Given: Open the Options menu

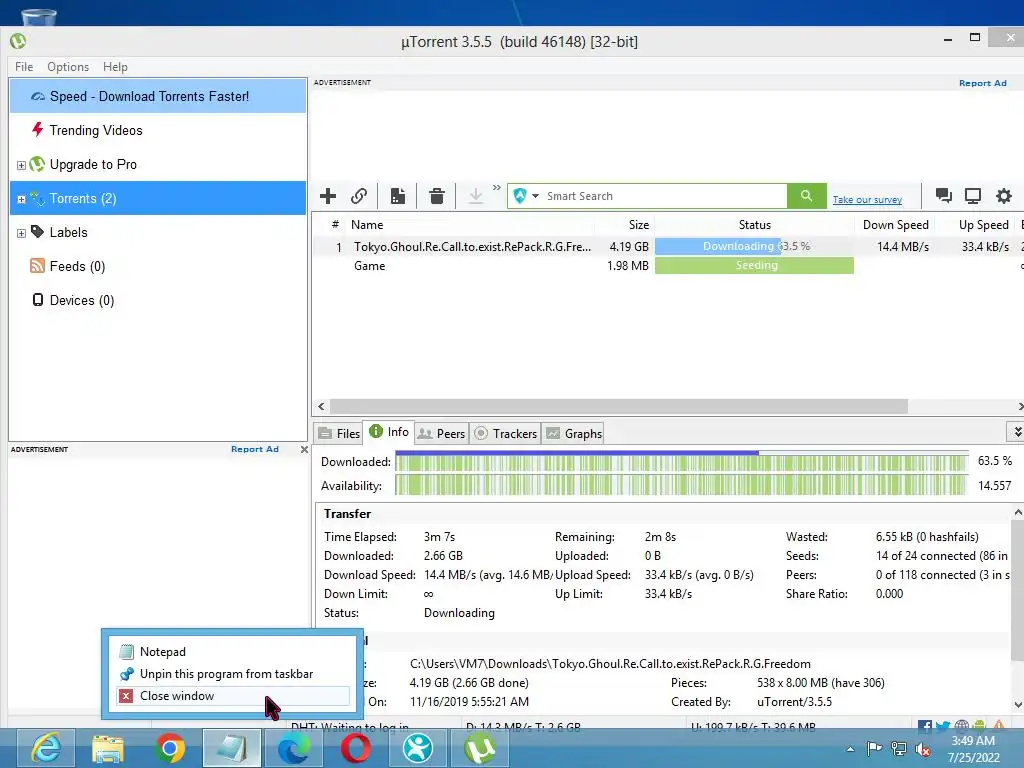Looking at the screenshot, I should (x=68, y=67).
